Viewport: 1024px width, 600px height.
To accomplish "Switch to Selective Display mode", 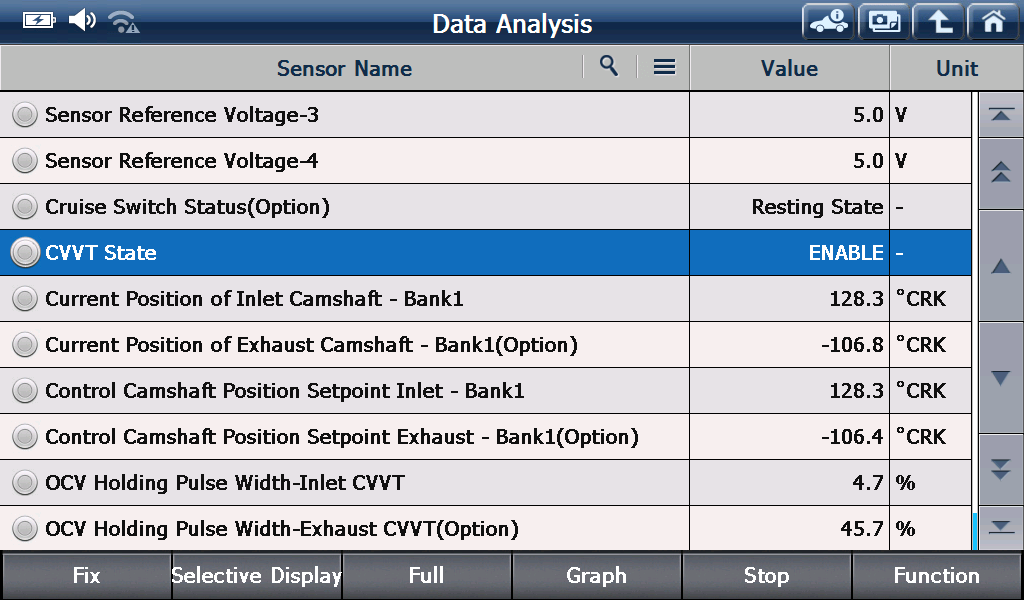I will [x=257, y=575].
